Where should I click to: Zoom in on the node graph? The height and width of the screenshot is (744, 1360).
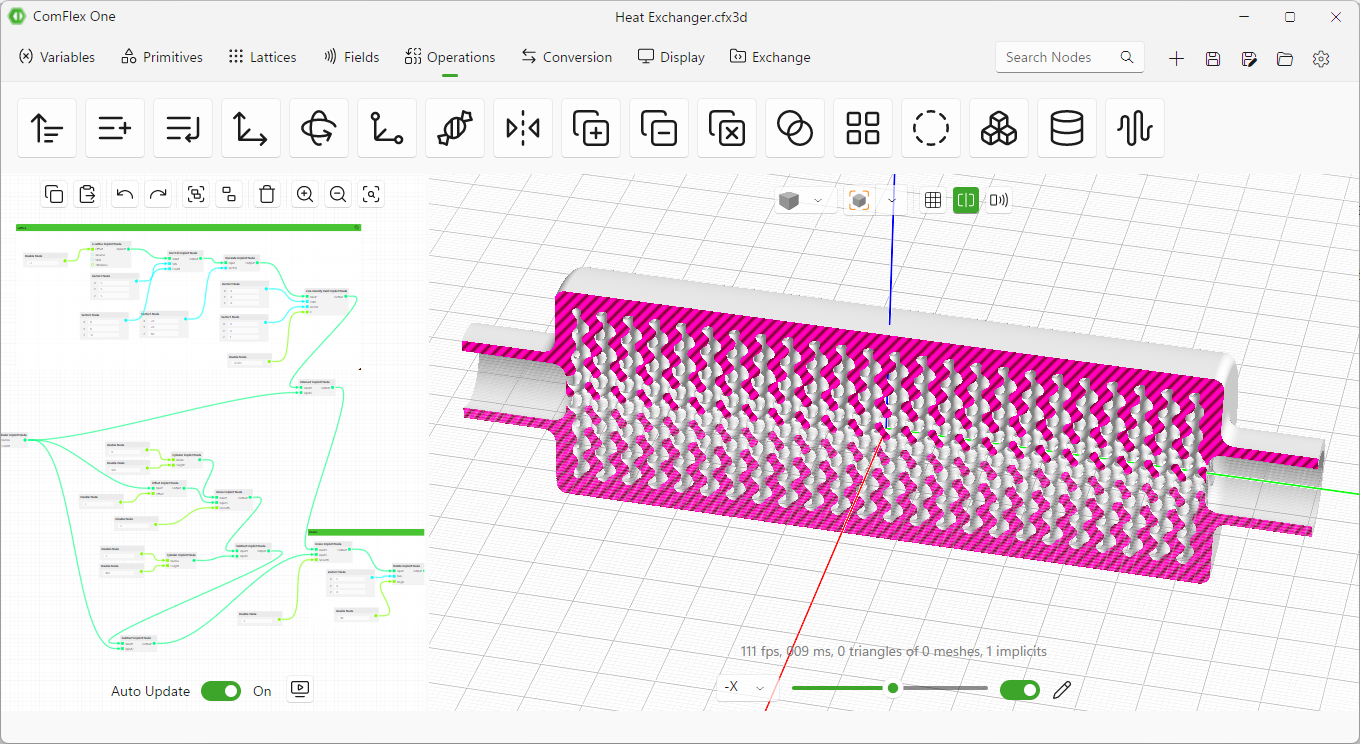pyautogui.click(x=305, y=194)
